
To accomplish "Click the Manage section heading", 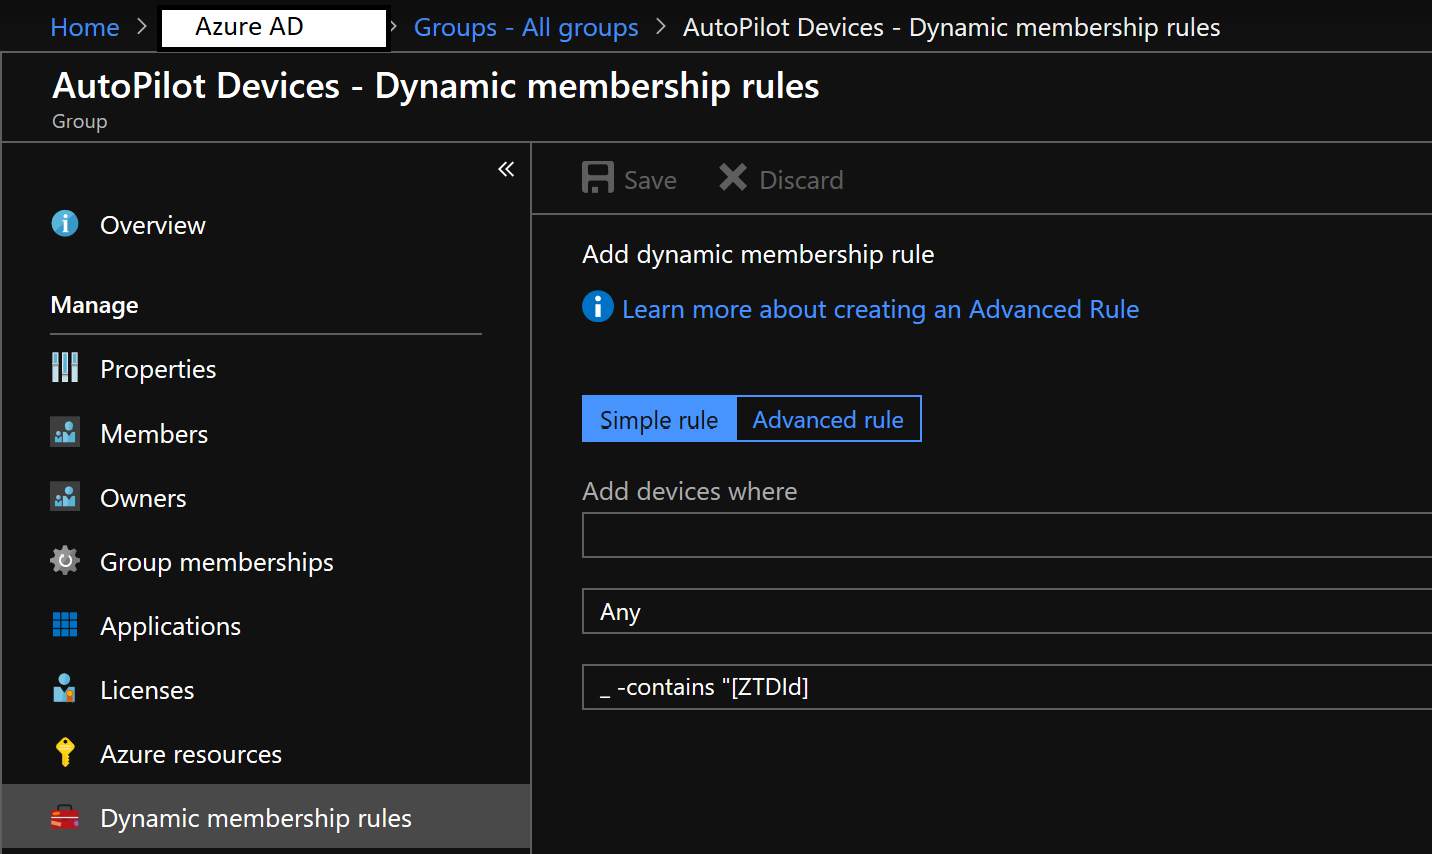I will click(95, 305).
